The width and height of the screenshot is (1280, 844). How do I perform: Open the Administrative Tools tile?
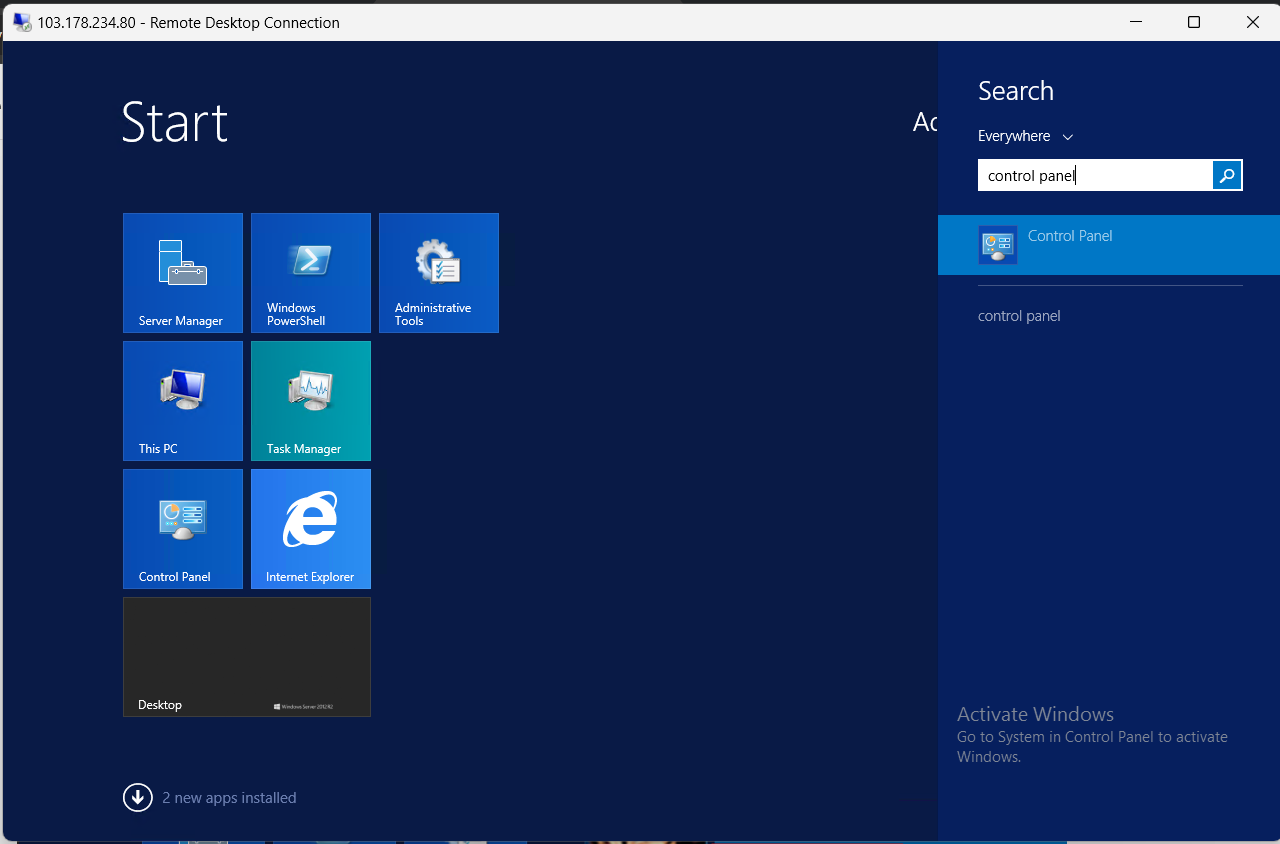(439, 273)
